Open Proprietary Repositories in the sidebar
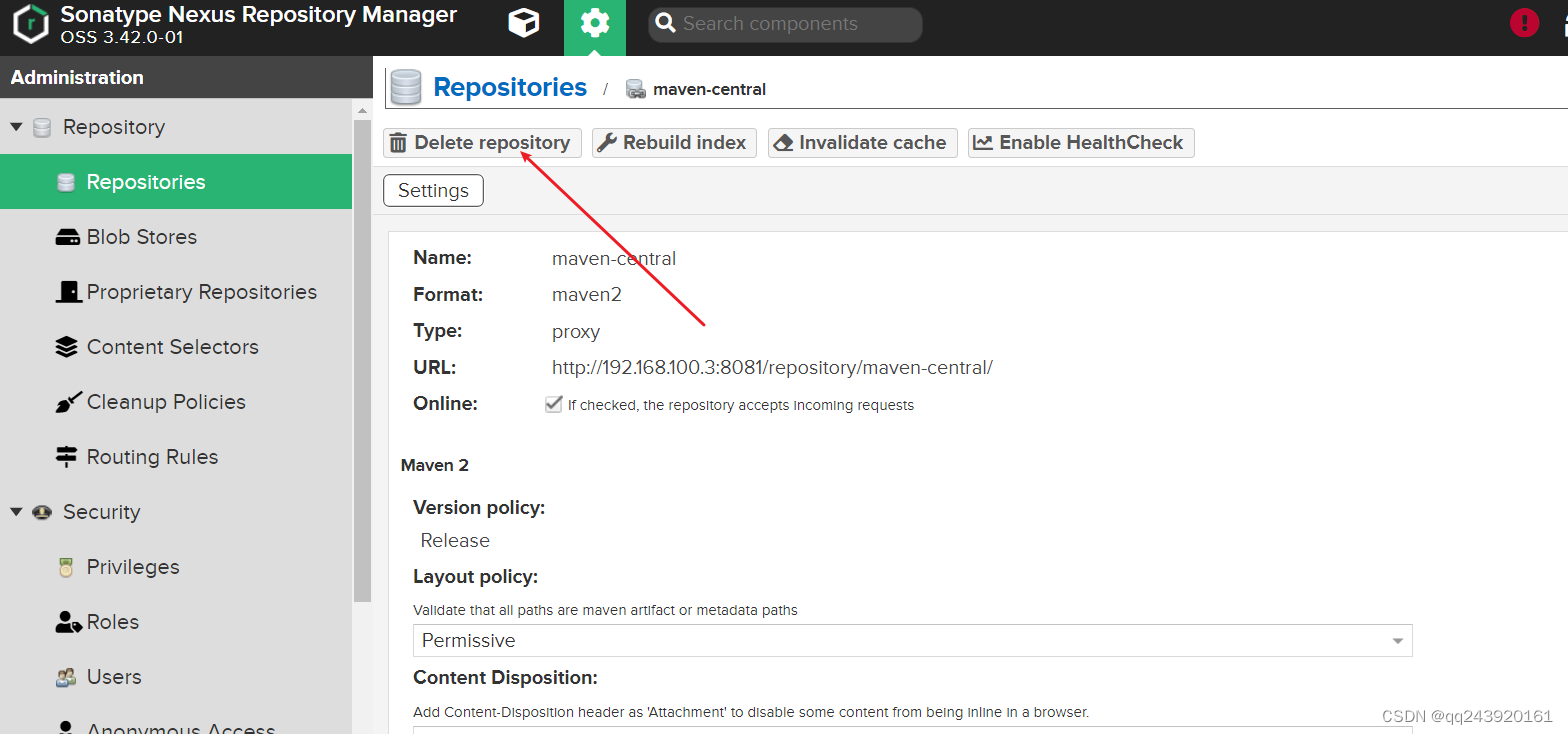Viewport: 1568px width, 734px height. [176, 292]
